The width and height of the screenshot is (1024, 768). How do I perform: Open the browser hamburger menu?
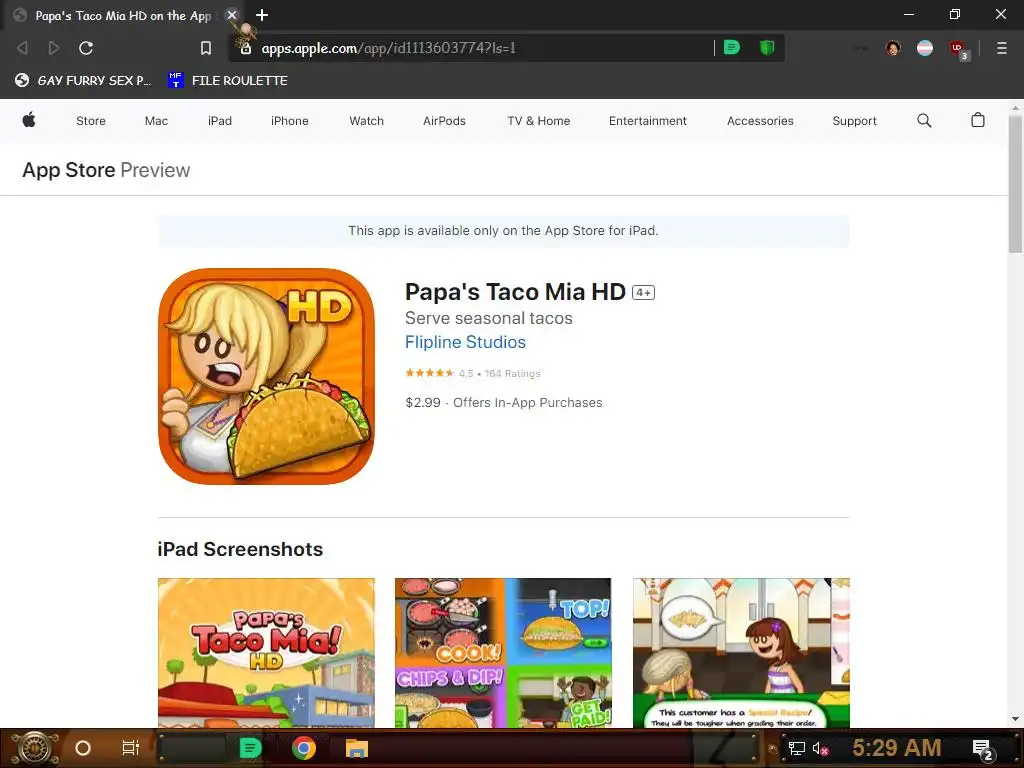1001,48
